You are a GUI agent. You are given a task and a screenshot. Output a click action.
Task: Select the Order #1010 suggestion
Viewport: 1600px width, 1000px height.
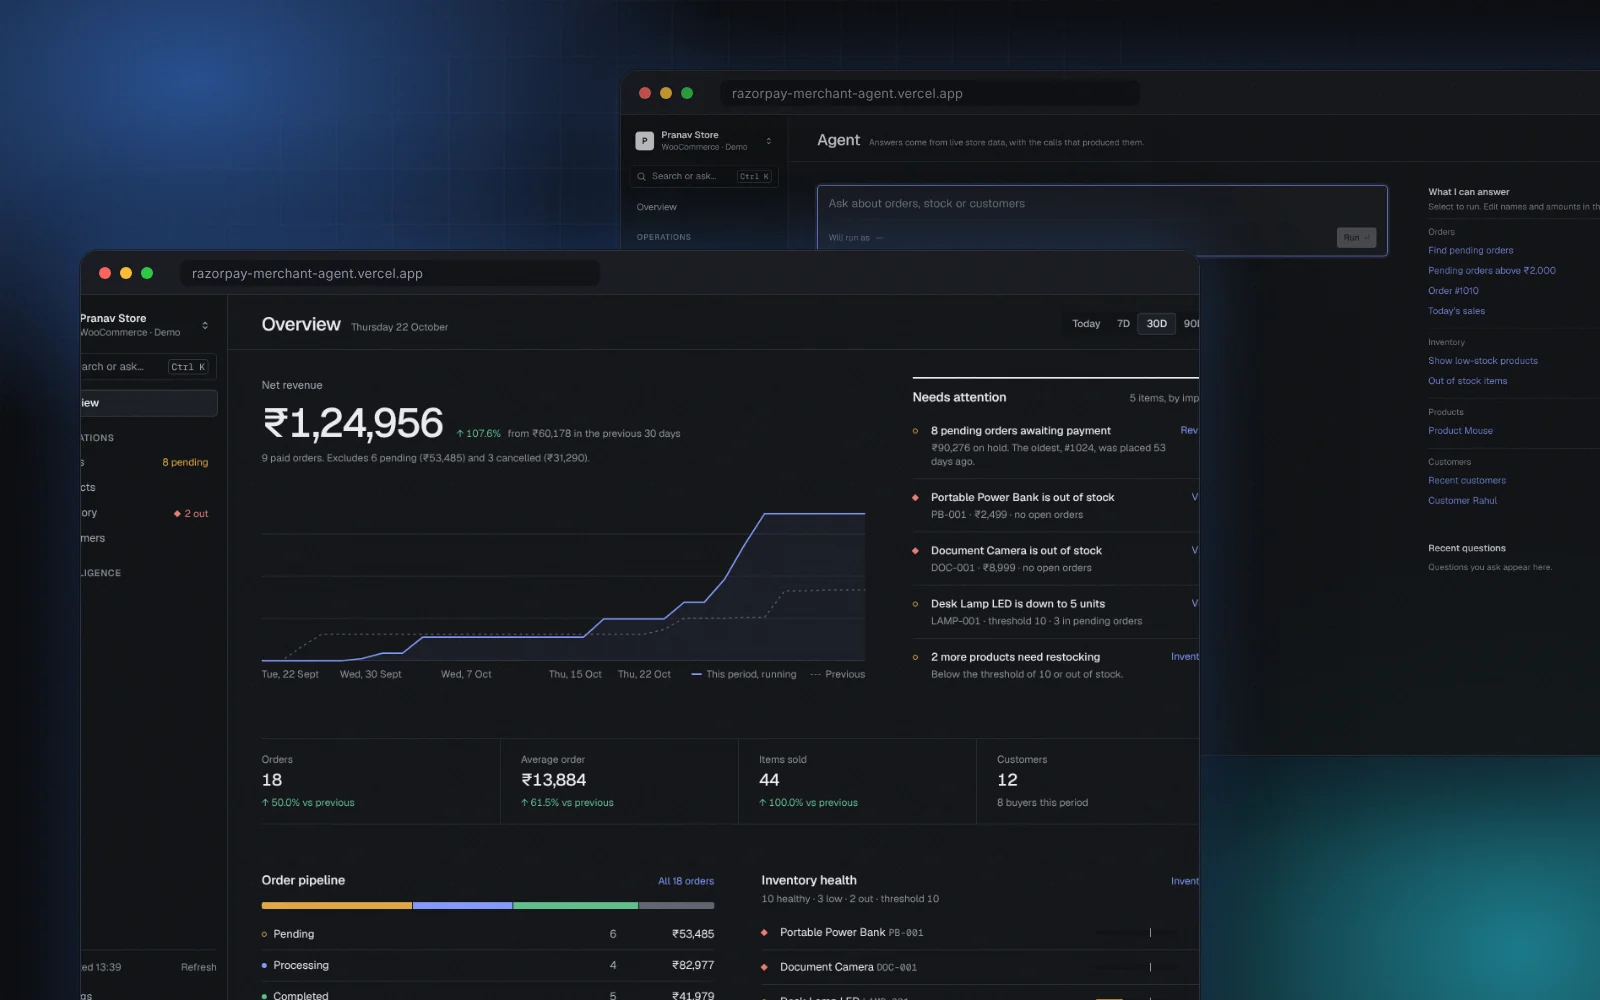pos(1453,291)
